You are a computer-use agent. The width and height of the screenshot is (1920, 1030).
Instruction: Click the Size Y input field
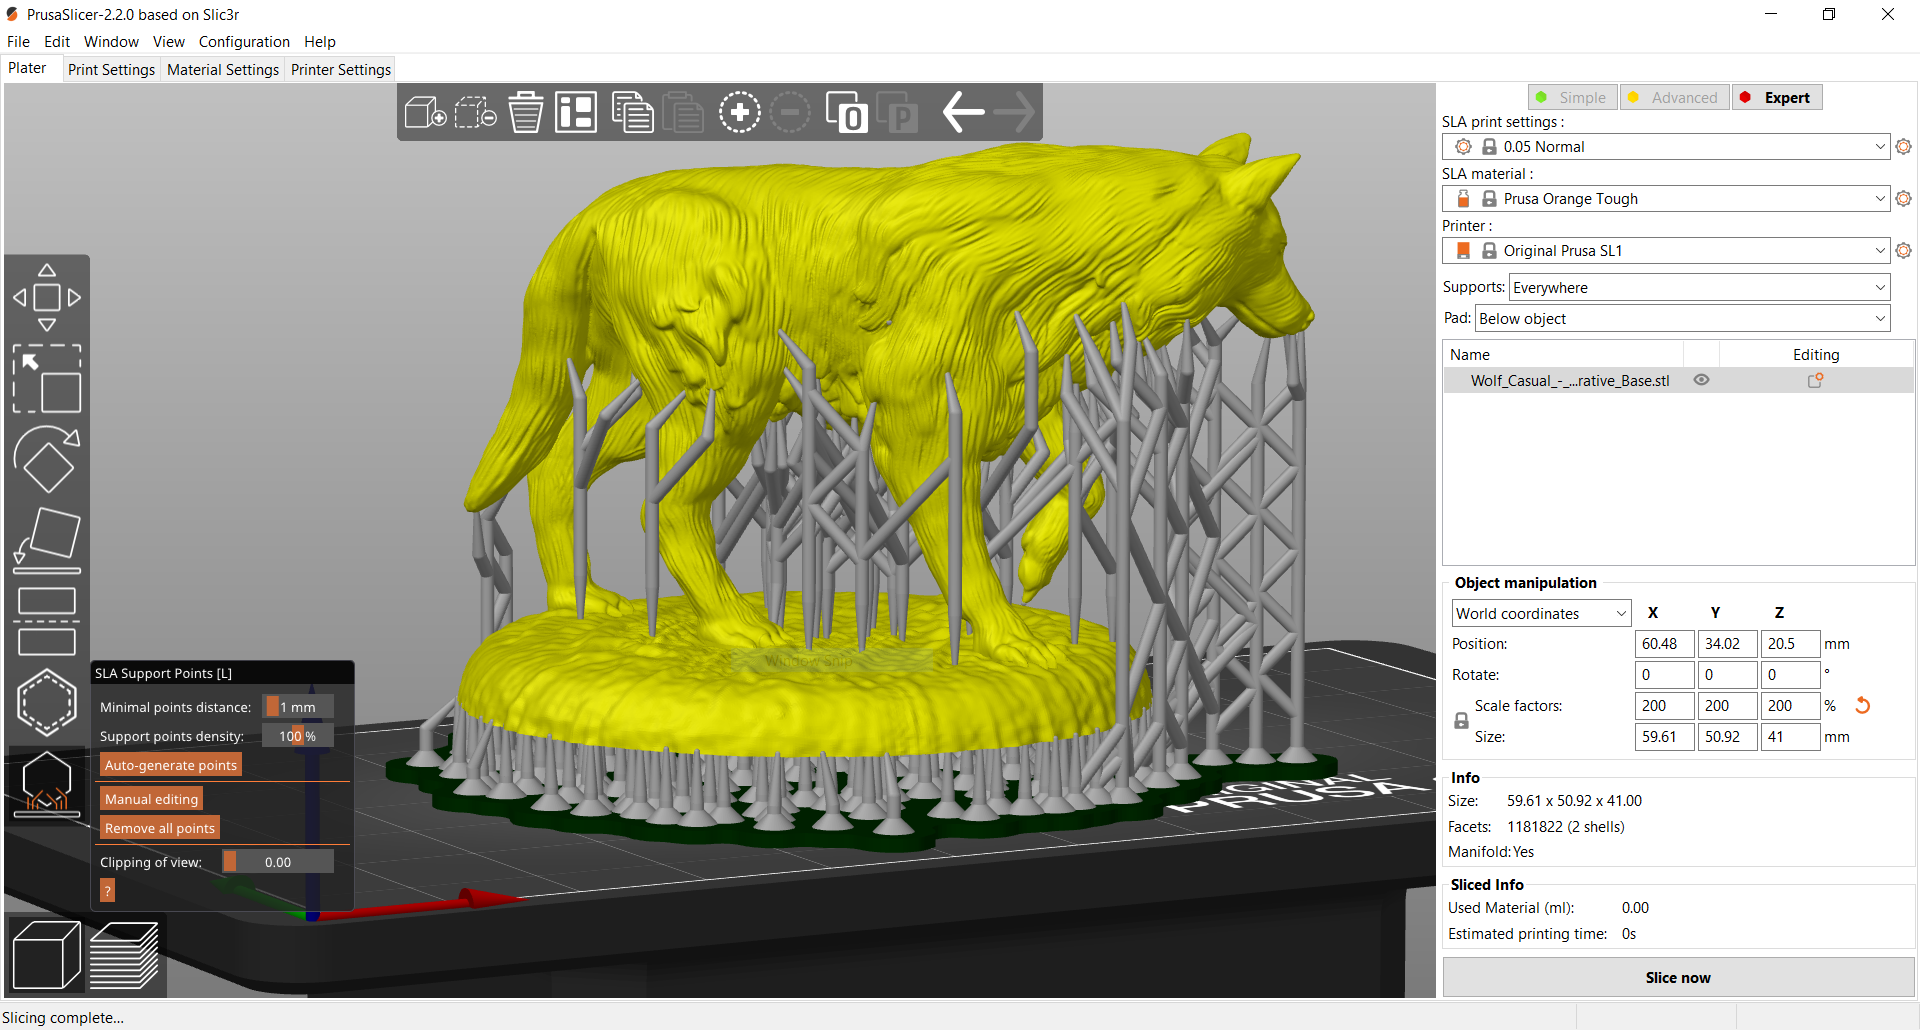click(x=1727, y=737)
